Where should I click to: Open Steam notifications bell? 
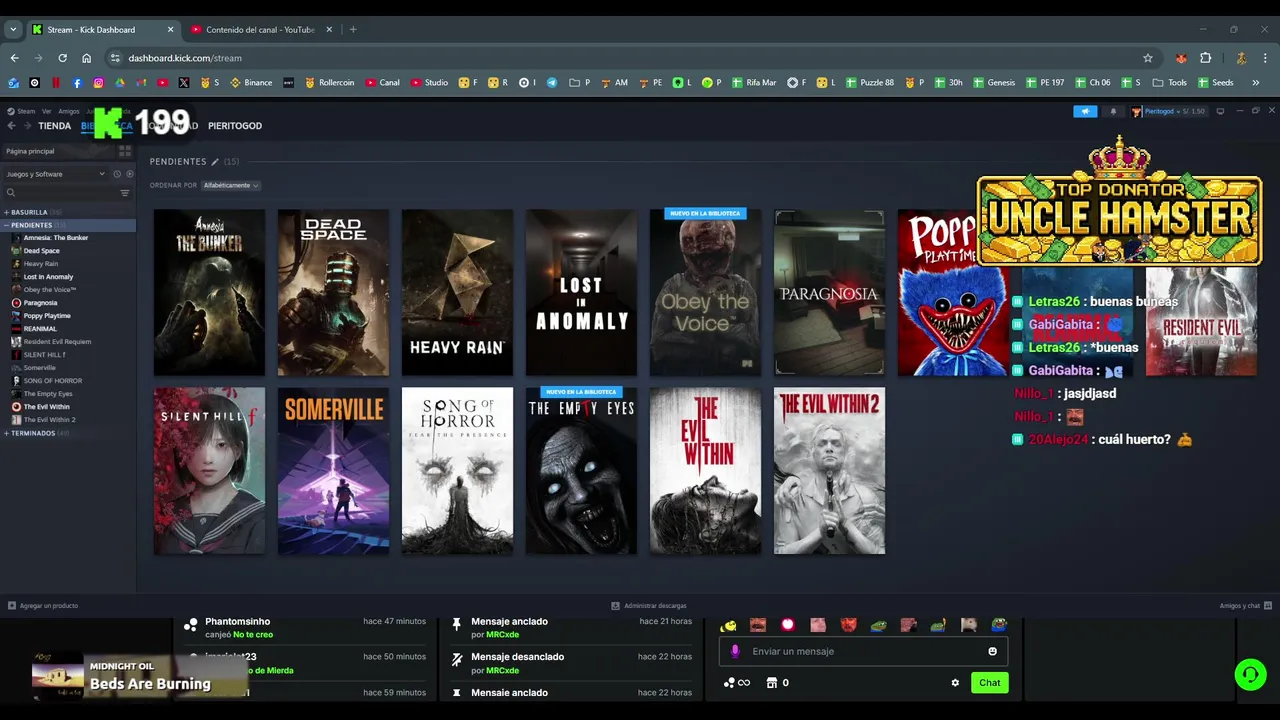coord(1113,111)
